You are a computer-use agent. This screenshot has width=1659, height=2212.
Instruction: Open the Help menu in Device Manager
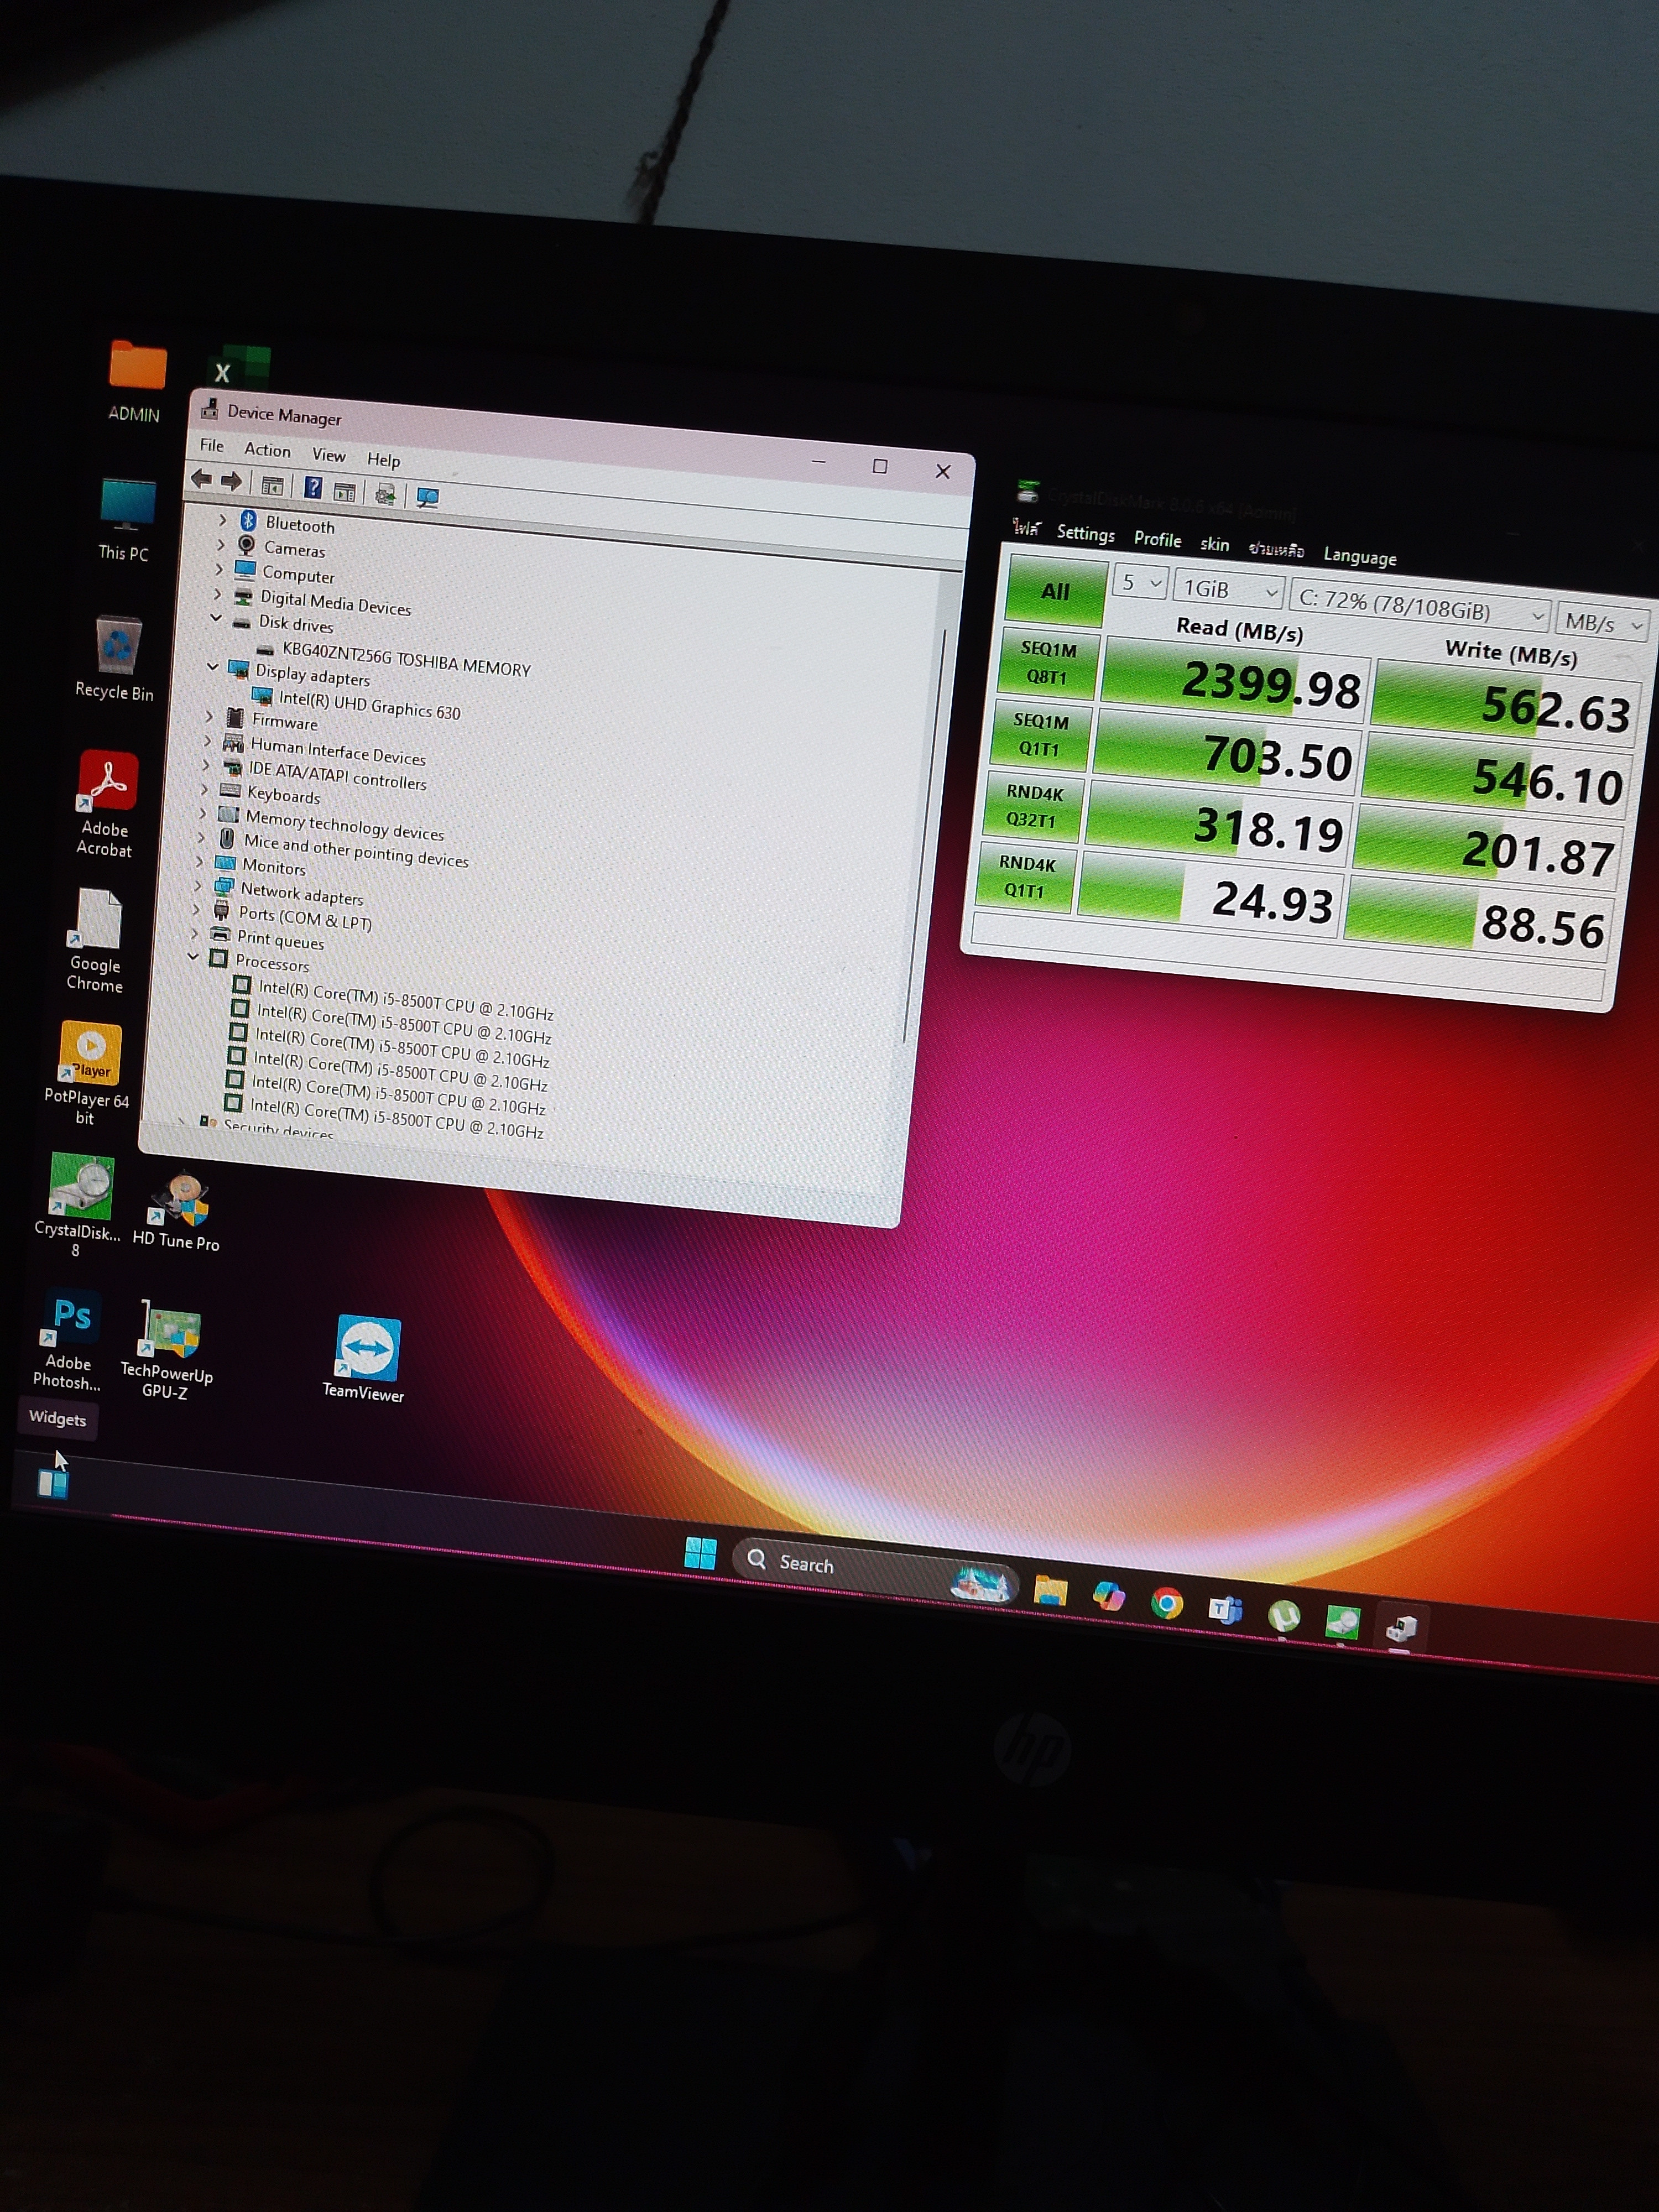coord(384,460)
